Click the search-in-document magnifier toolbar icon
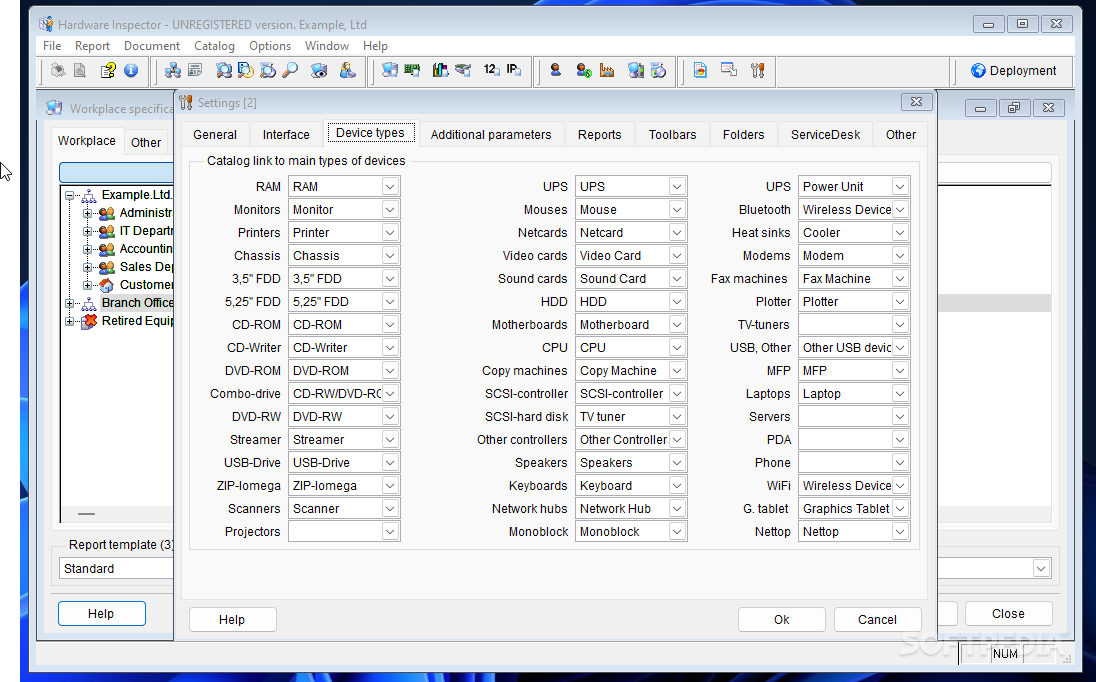Image resolution: width=1096 pixels, height=682 pixels. 245,71
